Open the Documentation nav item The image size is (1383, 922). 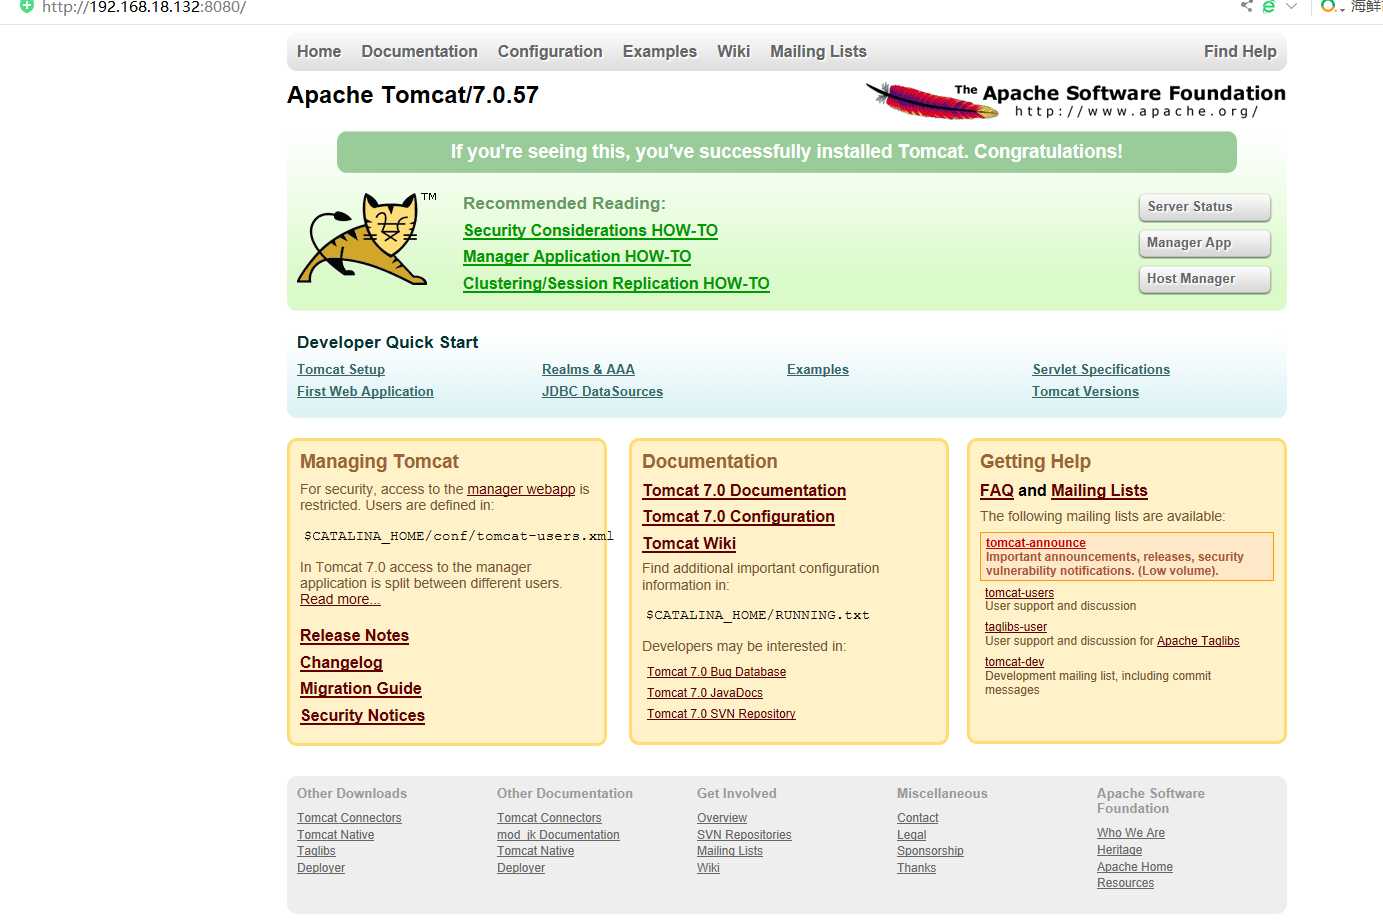pos(419,52)
